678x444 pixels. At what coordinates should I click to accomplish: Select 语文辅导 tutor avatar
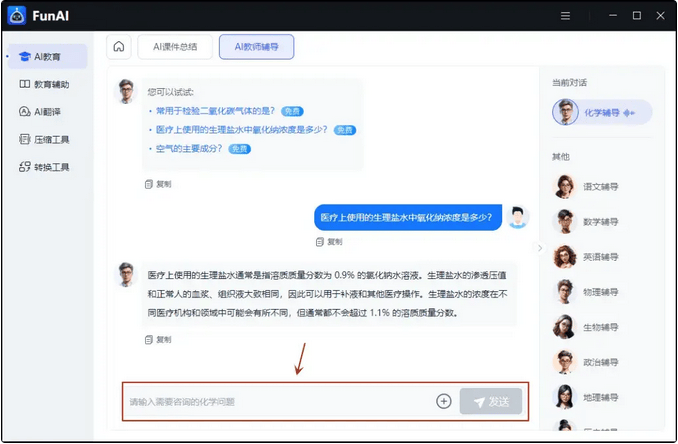click(565, 186)
